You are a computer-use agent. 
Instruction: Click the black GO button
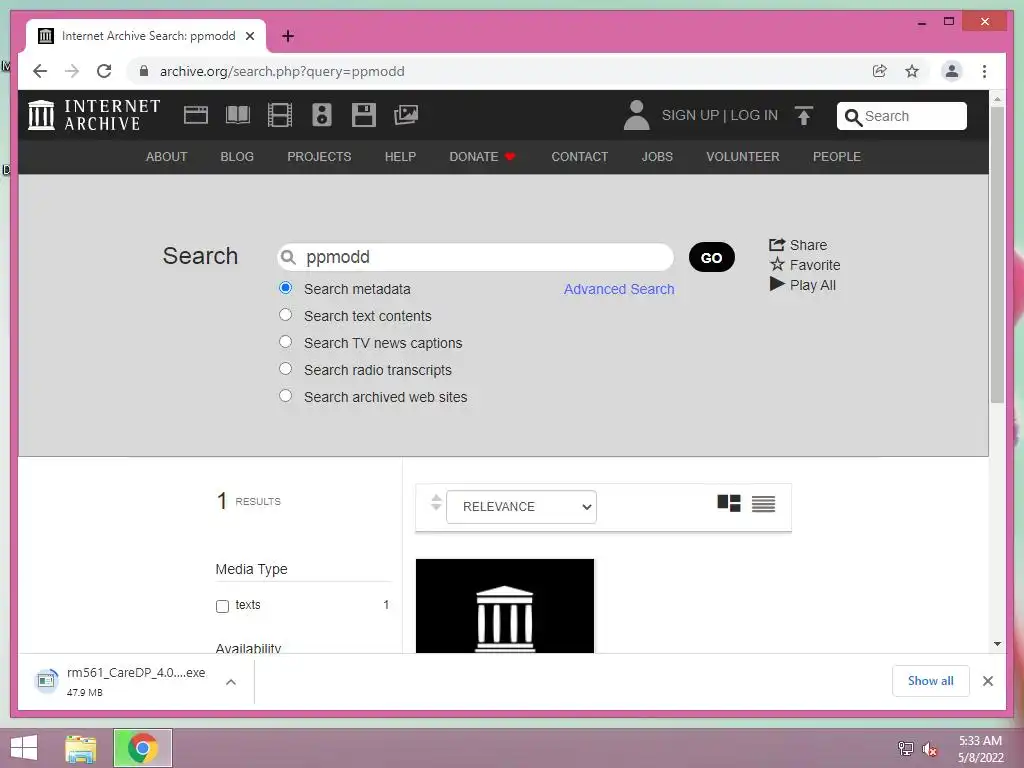712,257
